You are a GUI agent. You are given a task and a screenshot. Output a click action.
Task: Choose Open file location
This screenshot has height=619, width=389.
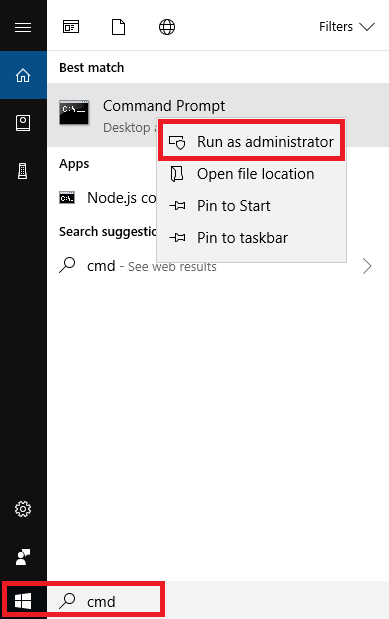pyautogui.click(x=252, y=174)
